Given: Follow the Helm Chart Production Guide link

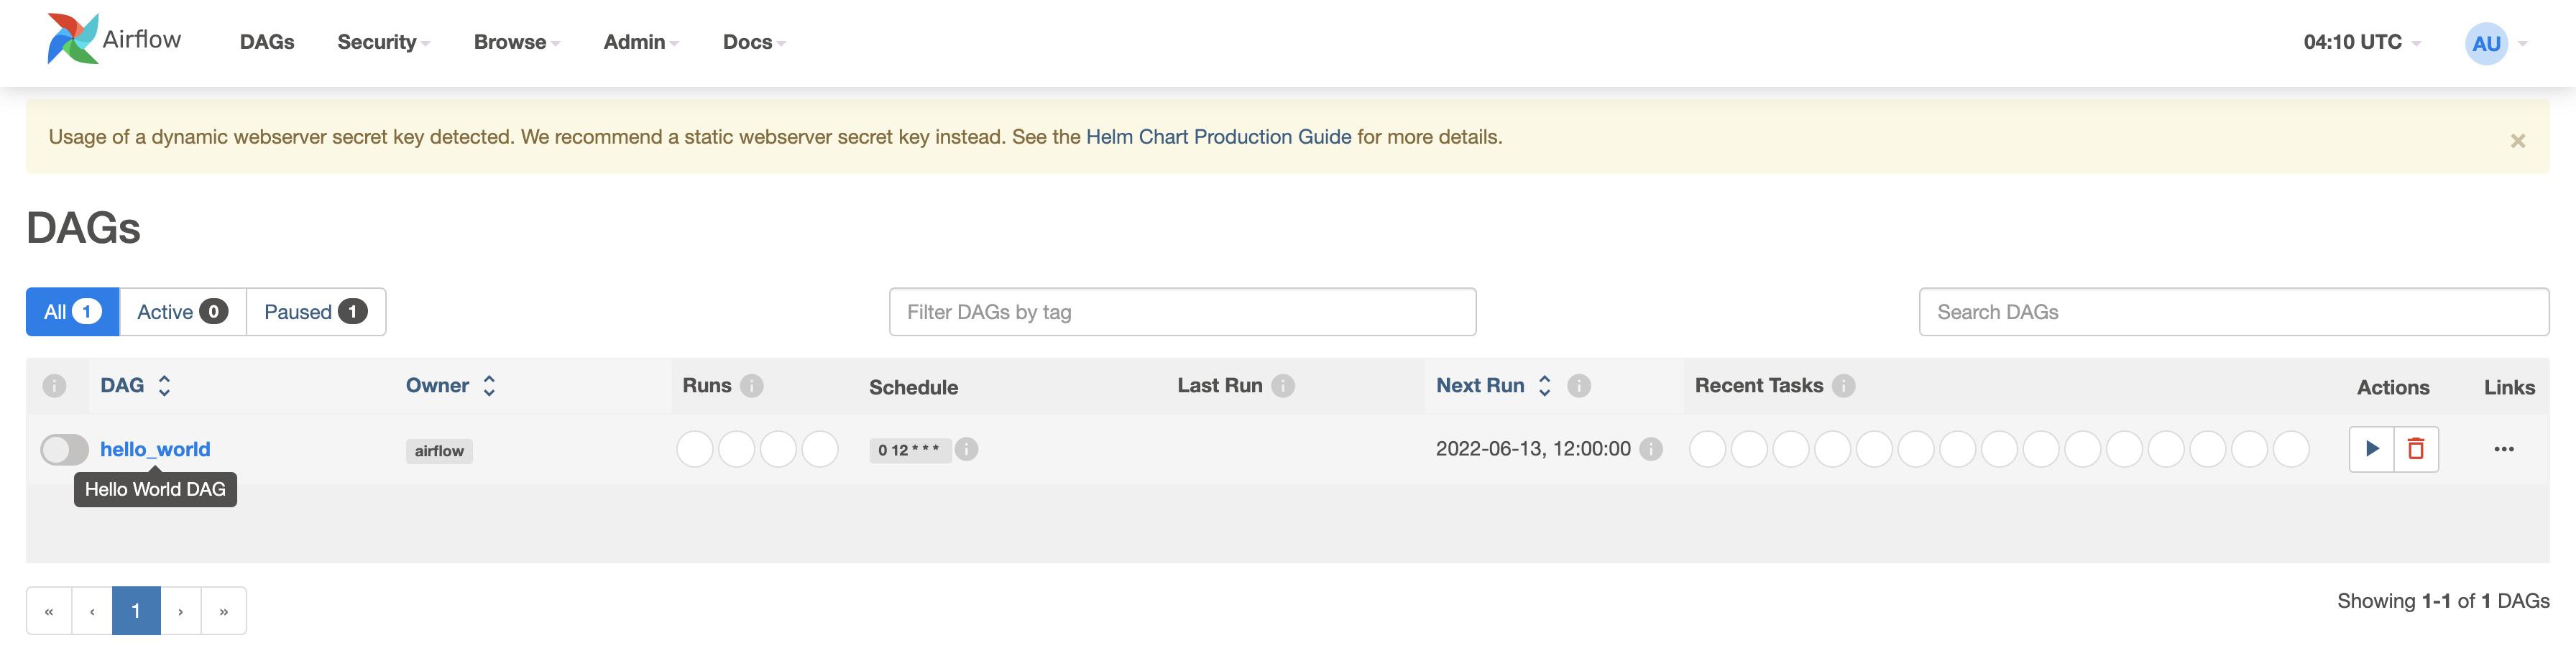Looking at the screenshot, I should (1218, 137).
